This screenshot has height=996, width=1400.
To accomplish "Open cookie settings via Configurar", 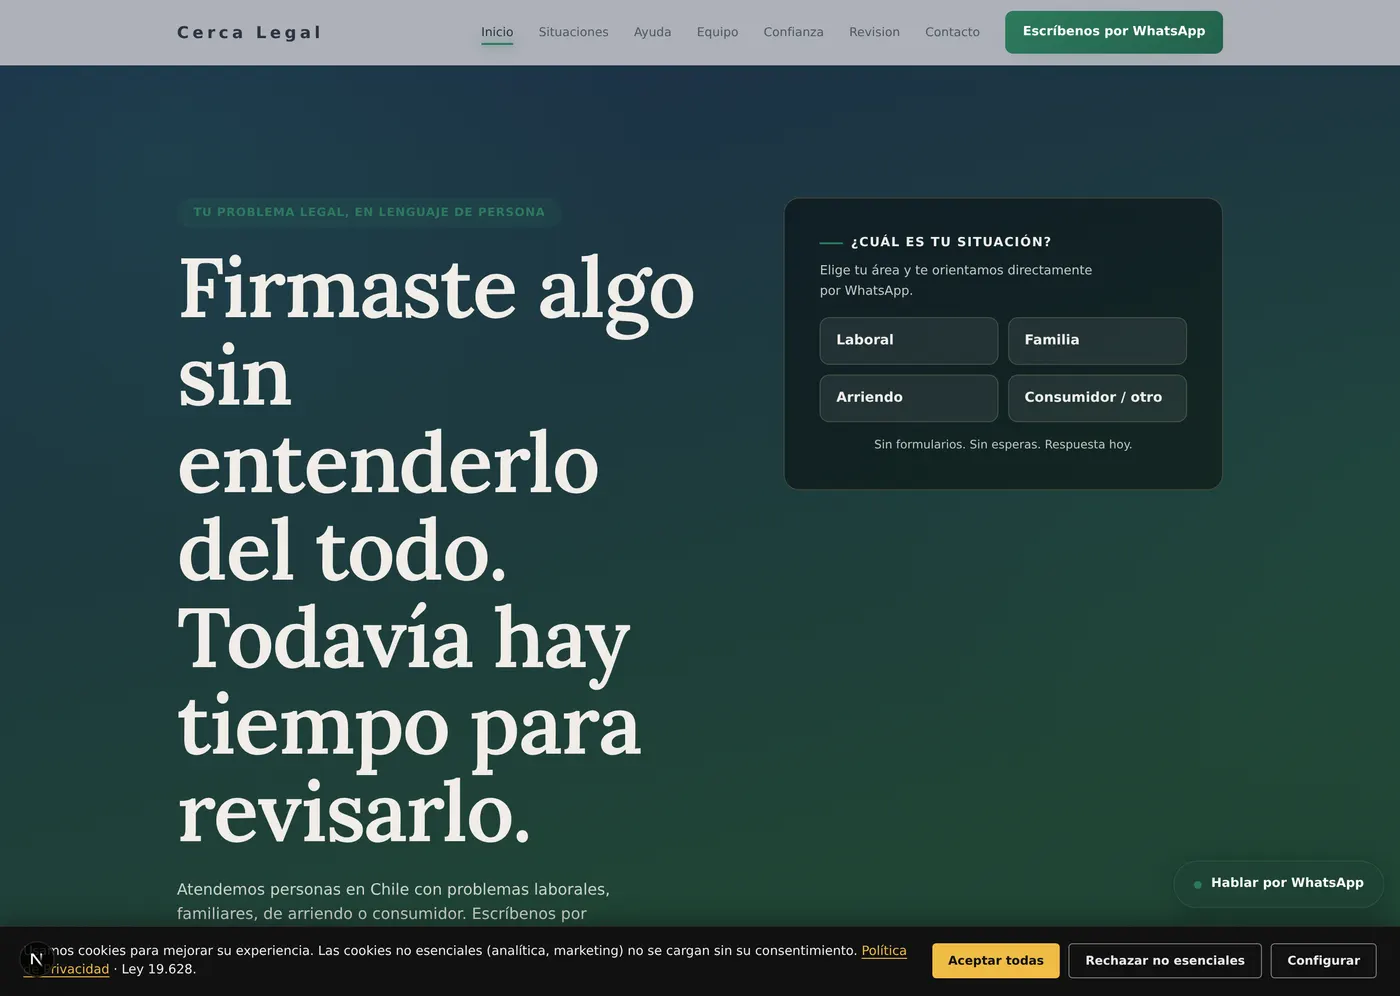I will click(x=1323, y=961).
